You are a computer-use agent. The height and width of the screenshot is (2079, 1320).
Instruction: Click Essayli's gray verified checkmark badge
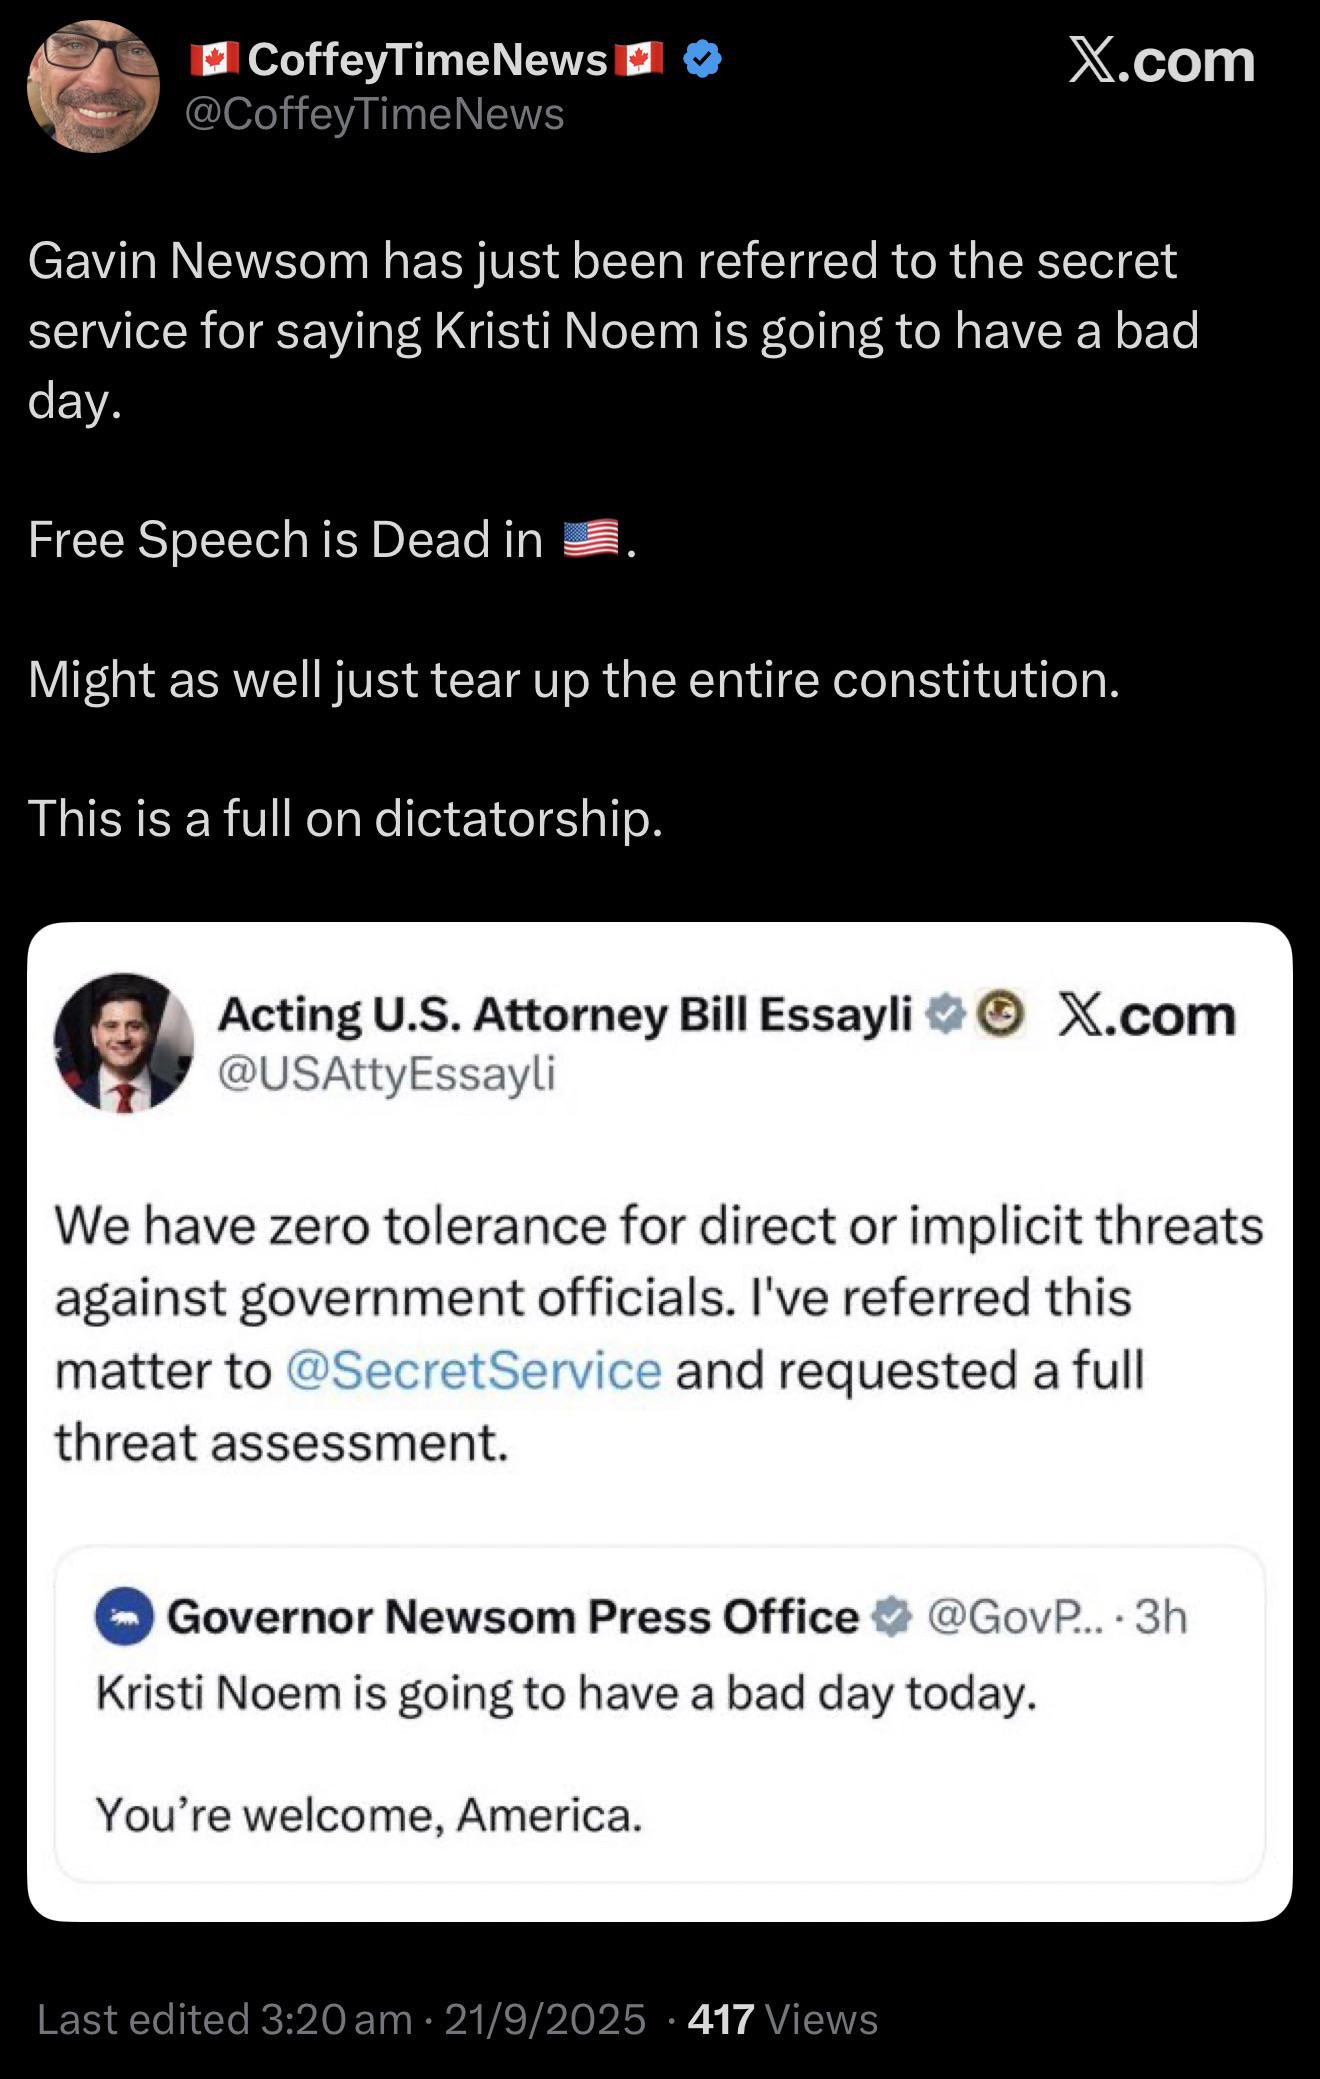tap(944, 1015)
